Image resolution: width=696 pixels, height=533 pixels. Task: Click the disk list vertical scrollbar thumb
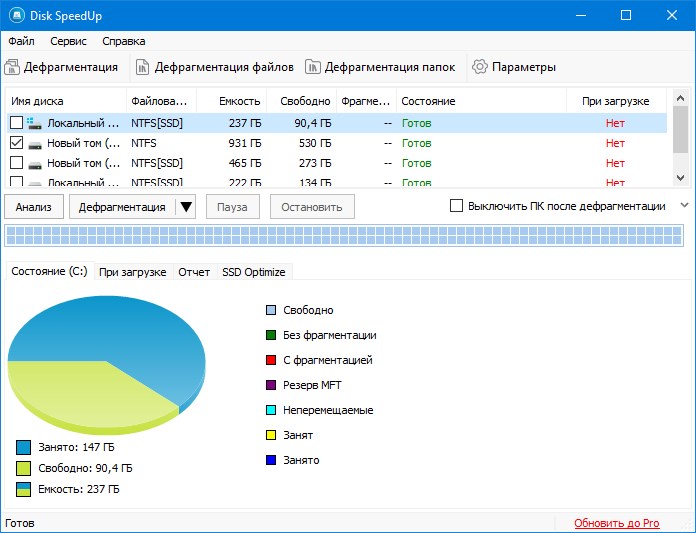pyautogui.click(x=680, y=130)
